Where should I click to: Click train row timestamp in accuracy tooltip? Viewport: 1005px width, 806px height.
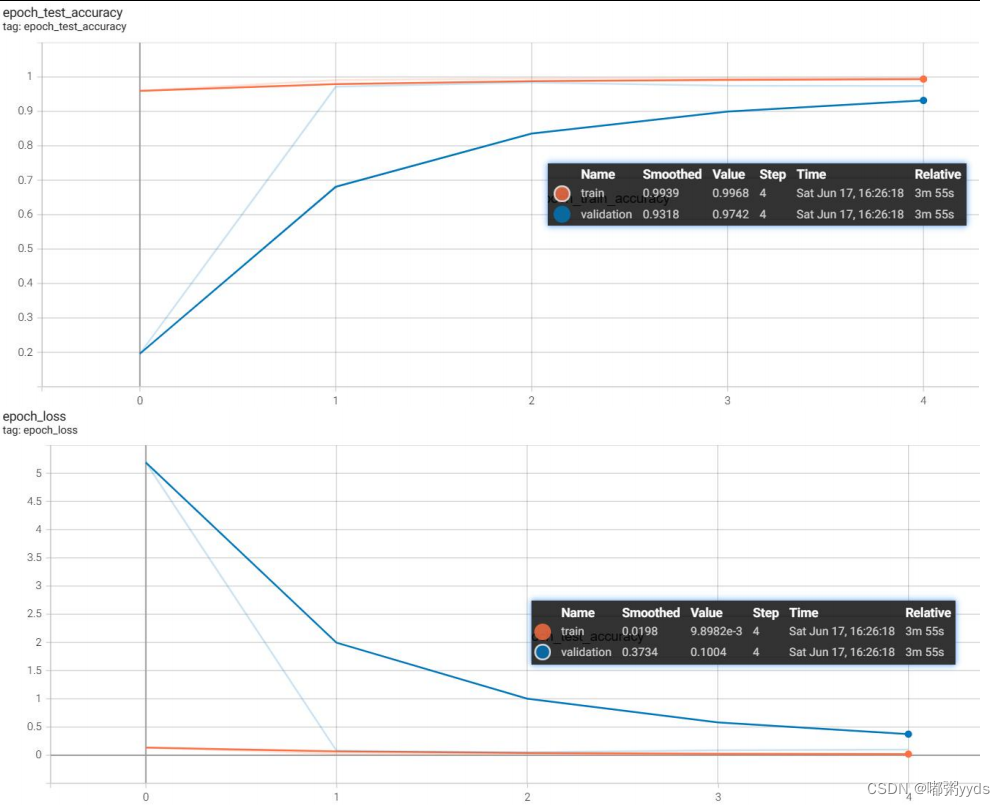(850, 193)
